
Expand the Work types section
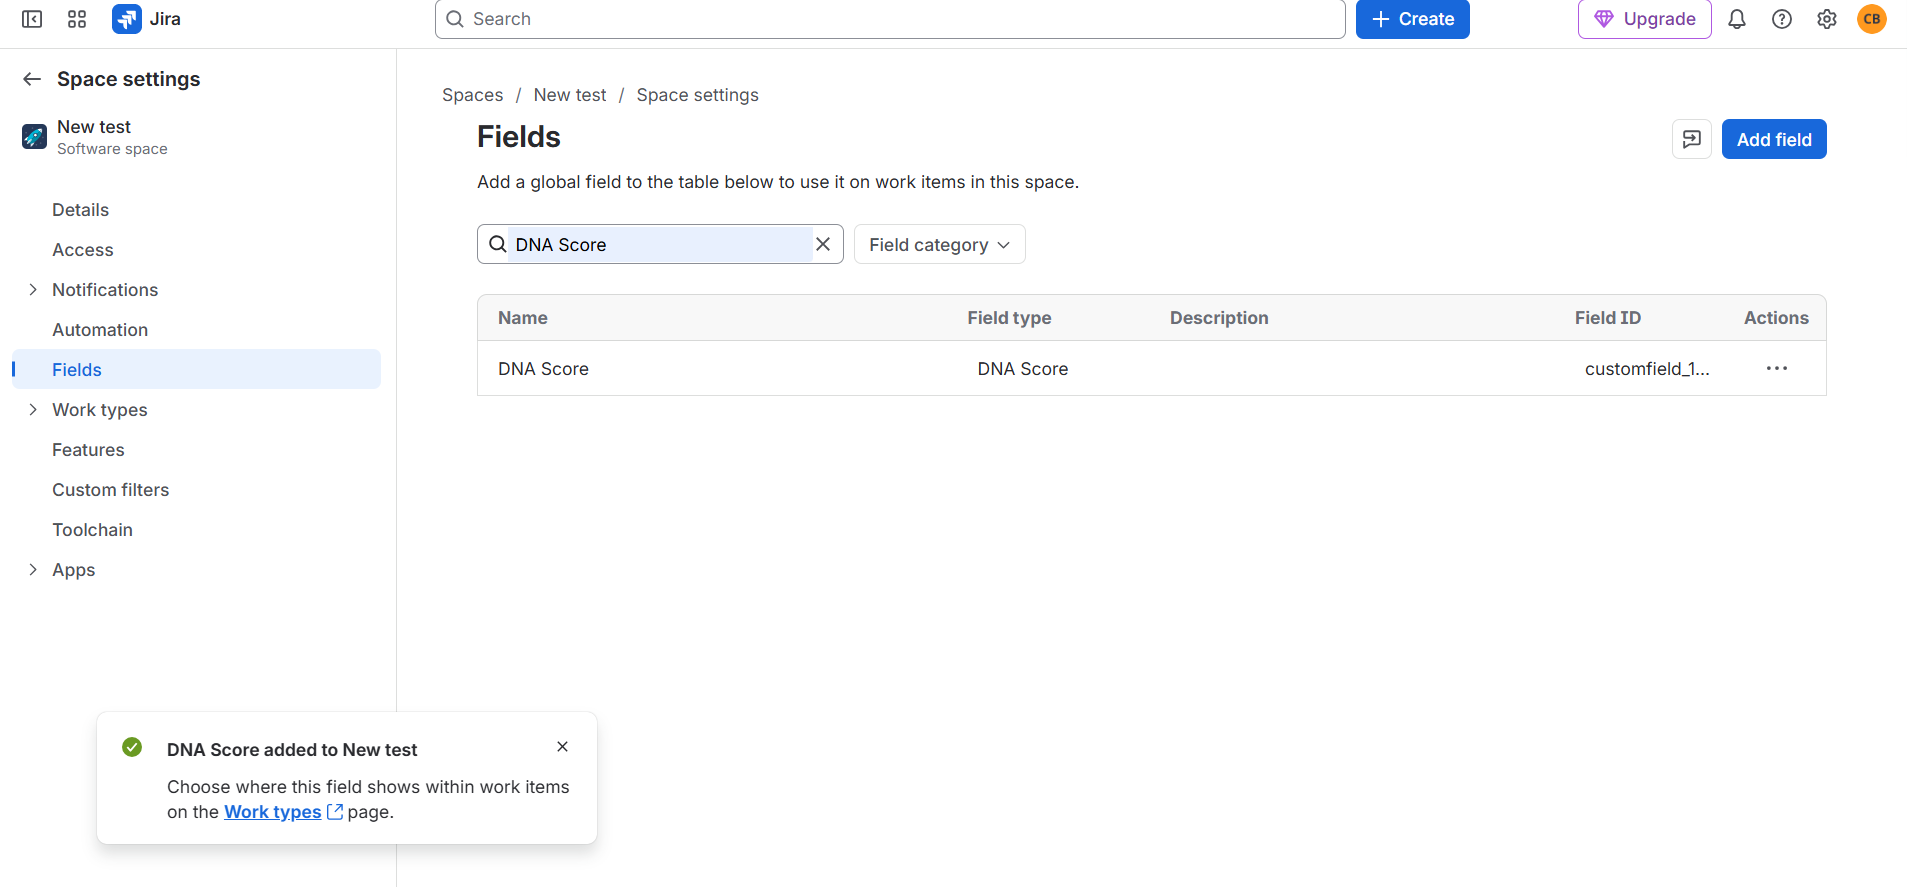coord(33,409)
